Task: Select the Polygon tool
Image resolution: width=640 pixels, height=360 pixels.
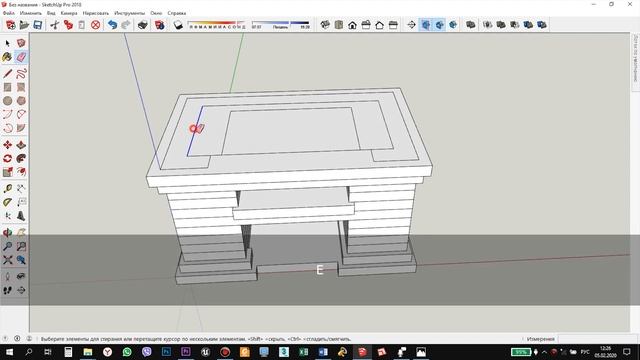Action: 21,100
